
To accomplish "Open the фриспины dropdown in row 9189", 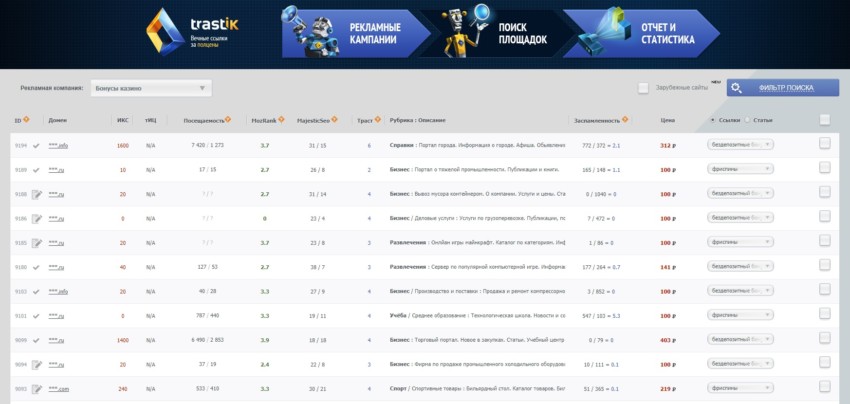I will tap(740, 169).
